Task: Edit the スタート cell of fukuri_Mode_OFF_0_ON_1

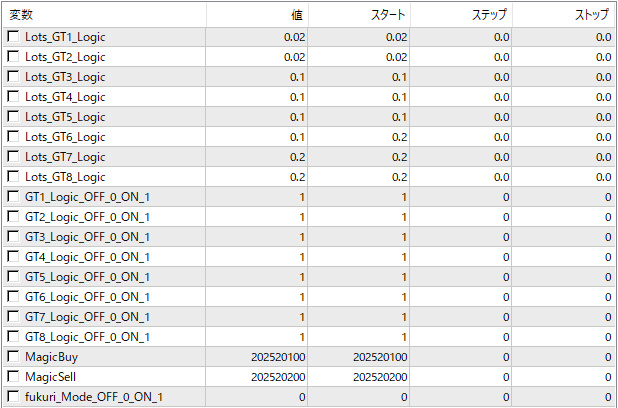Action: tap(359, 397)
